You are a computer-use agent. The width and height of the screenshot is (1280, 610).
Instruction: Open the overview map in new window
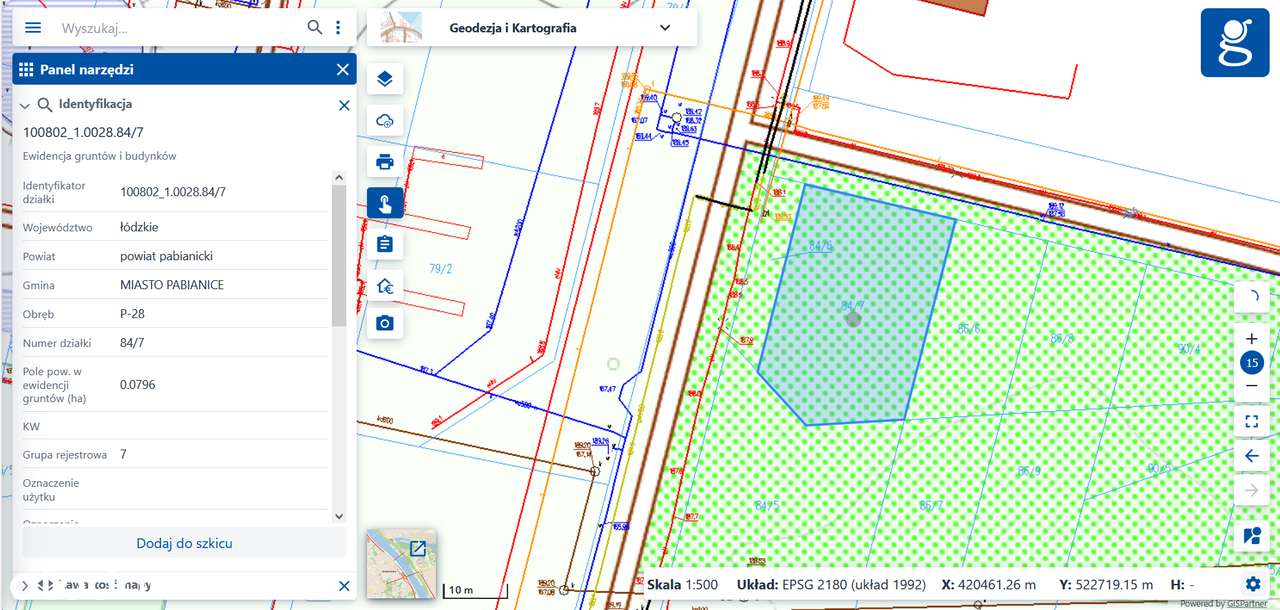click(418, 548)
